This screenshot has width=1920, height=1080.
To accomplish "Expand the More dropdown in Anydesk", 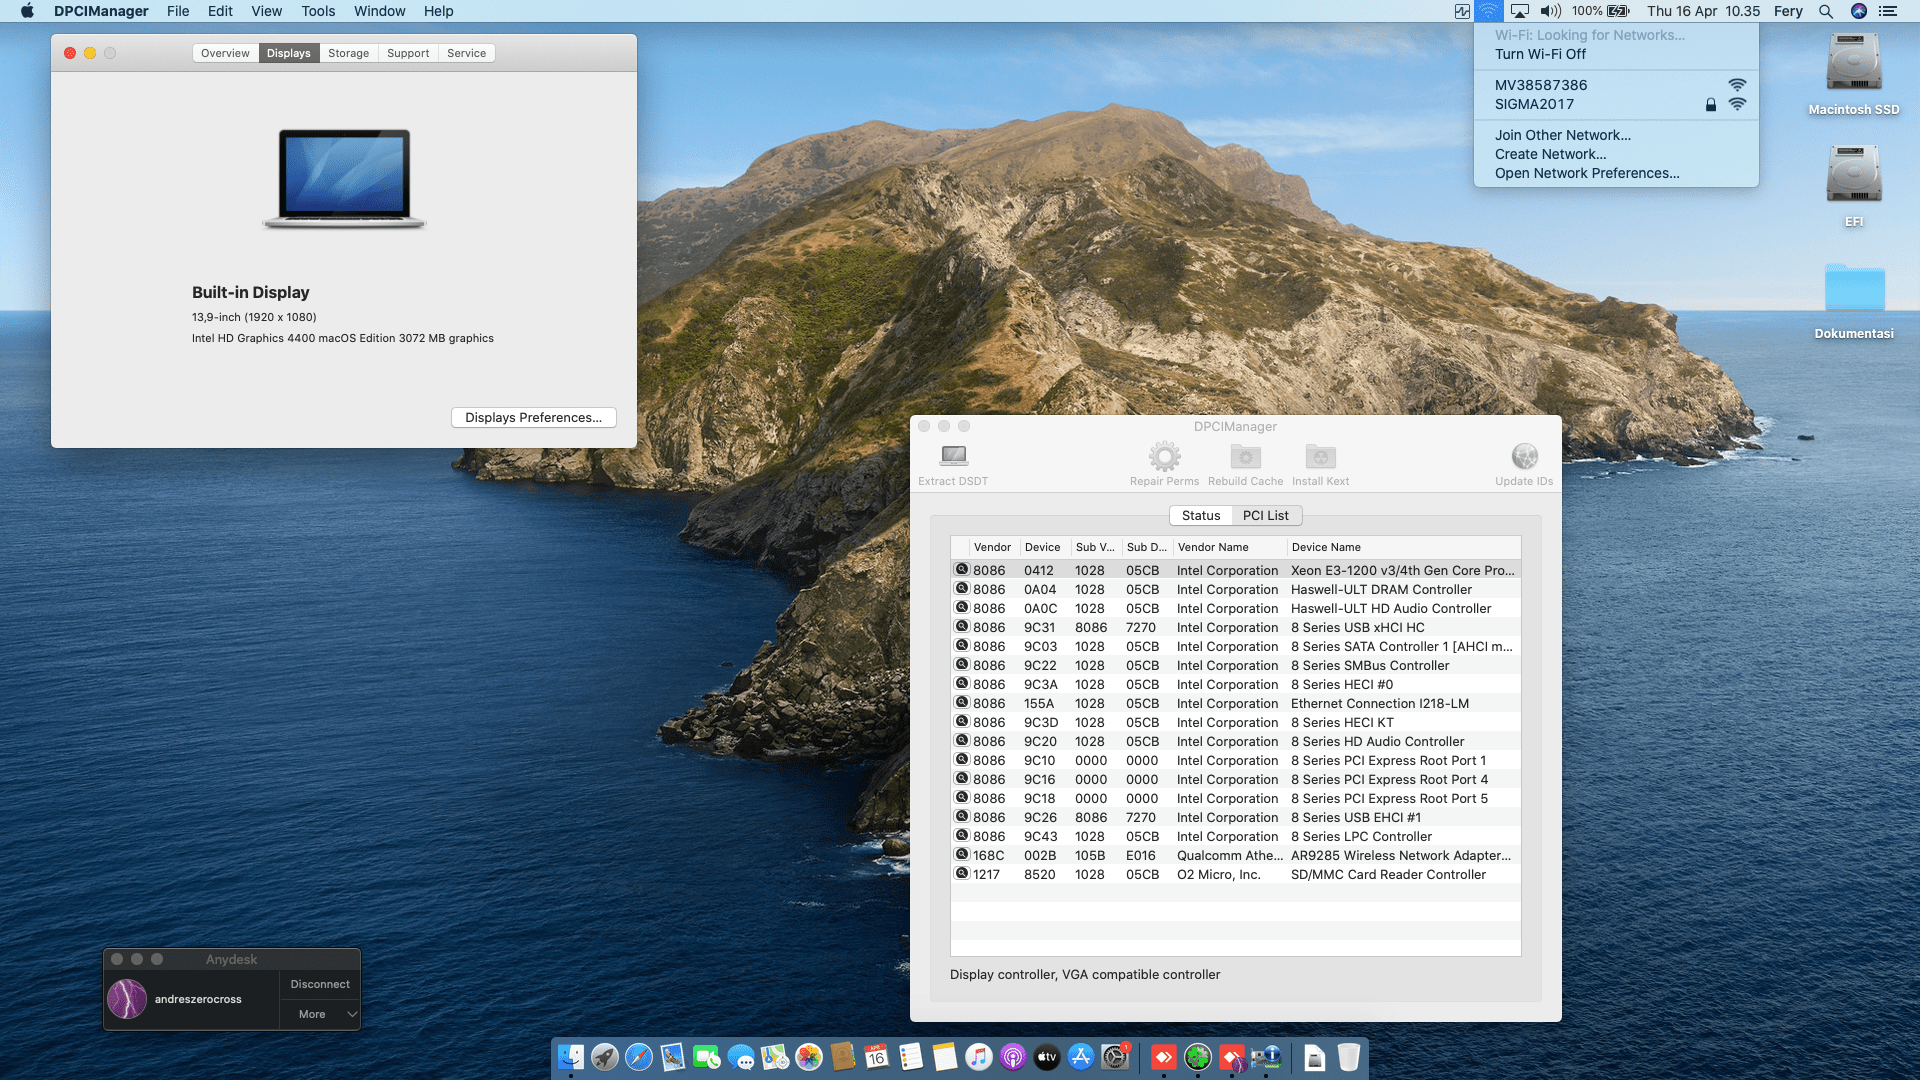I will coord(320,1014).
